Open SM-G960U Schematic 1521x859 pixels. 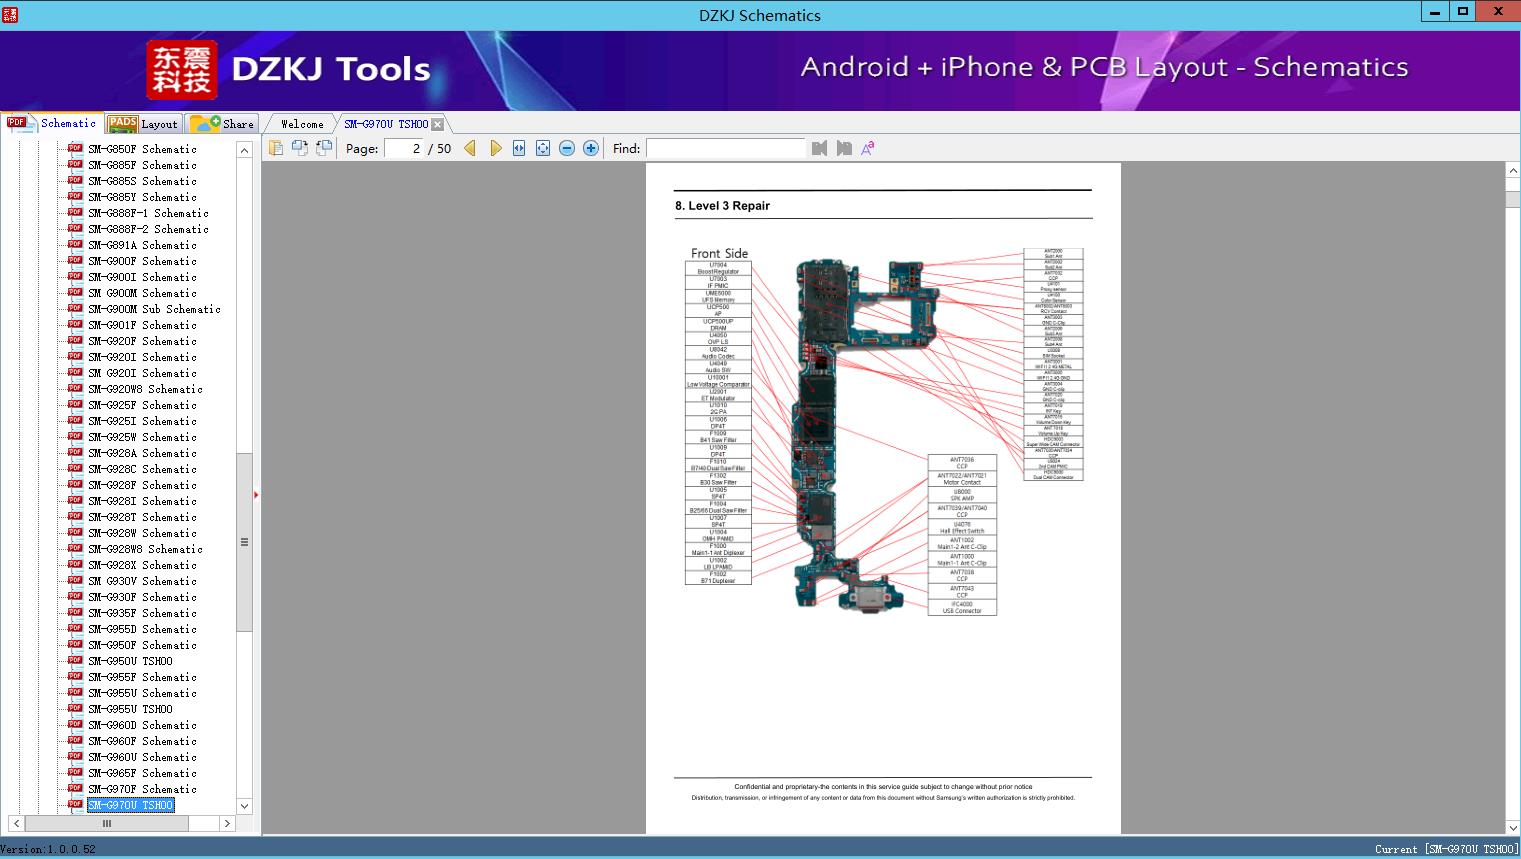(142, 757)
